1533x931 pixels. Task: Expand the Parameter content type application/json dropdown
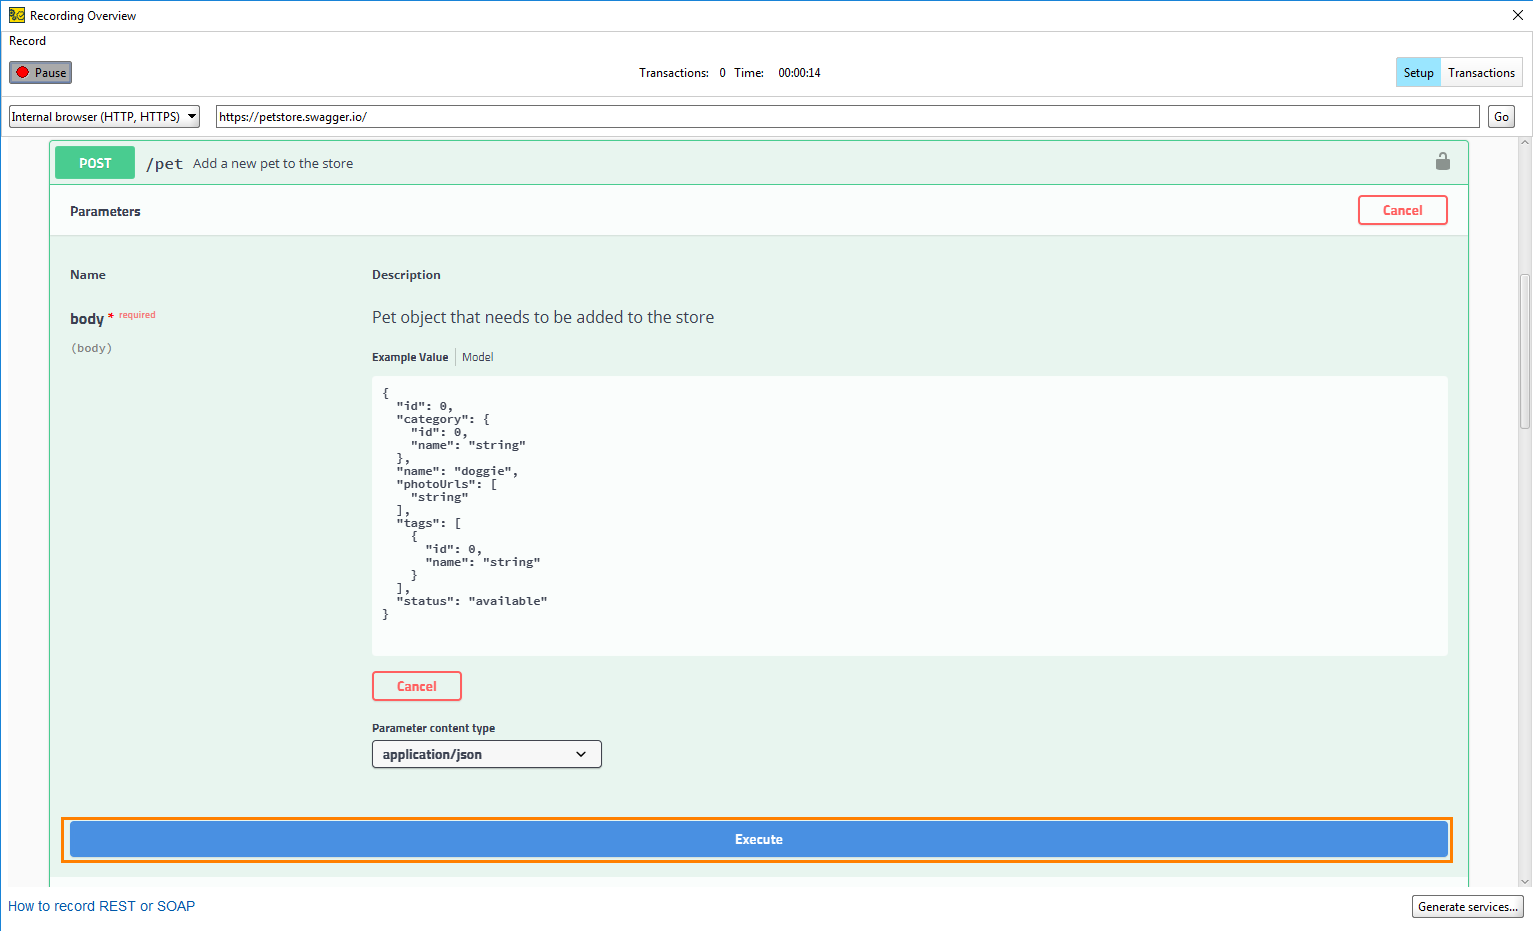(x=486, y=754)
